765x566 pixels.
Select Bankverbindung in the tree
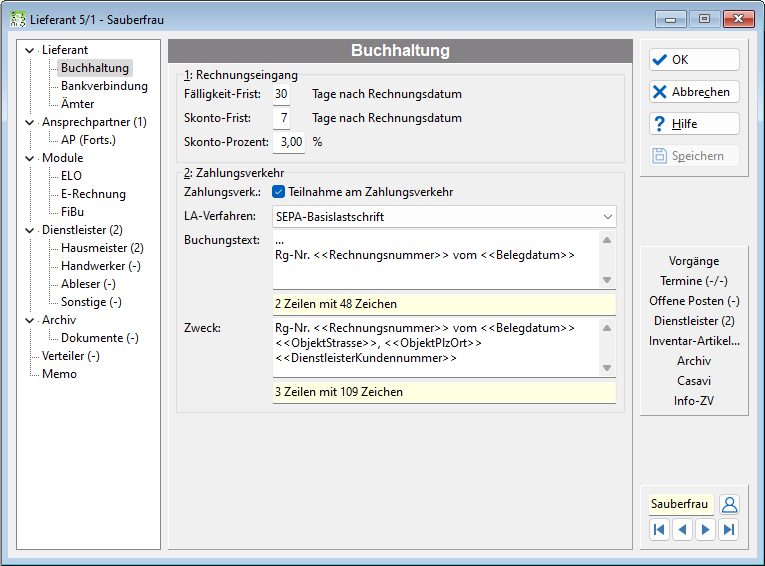pyautogui.click(x=104, y=86)
